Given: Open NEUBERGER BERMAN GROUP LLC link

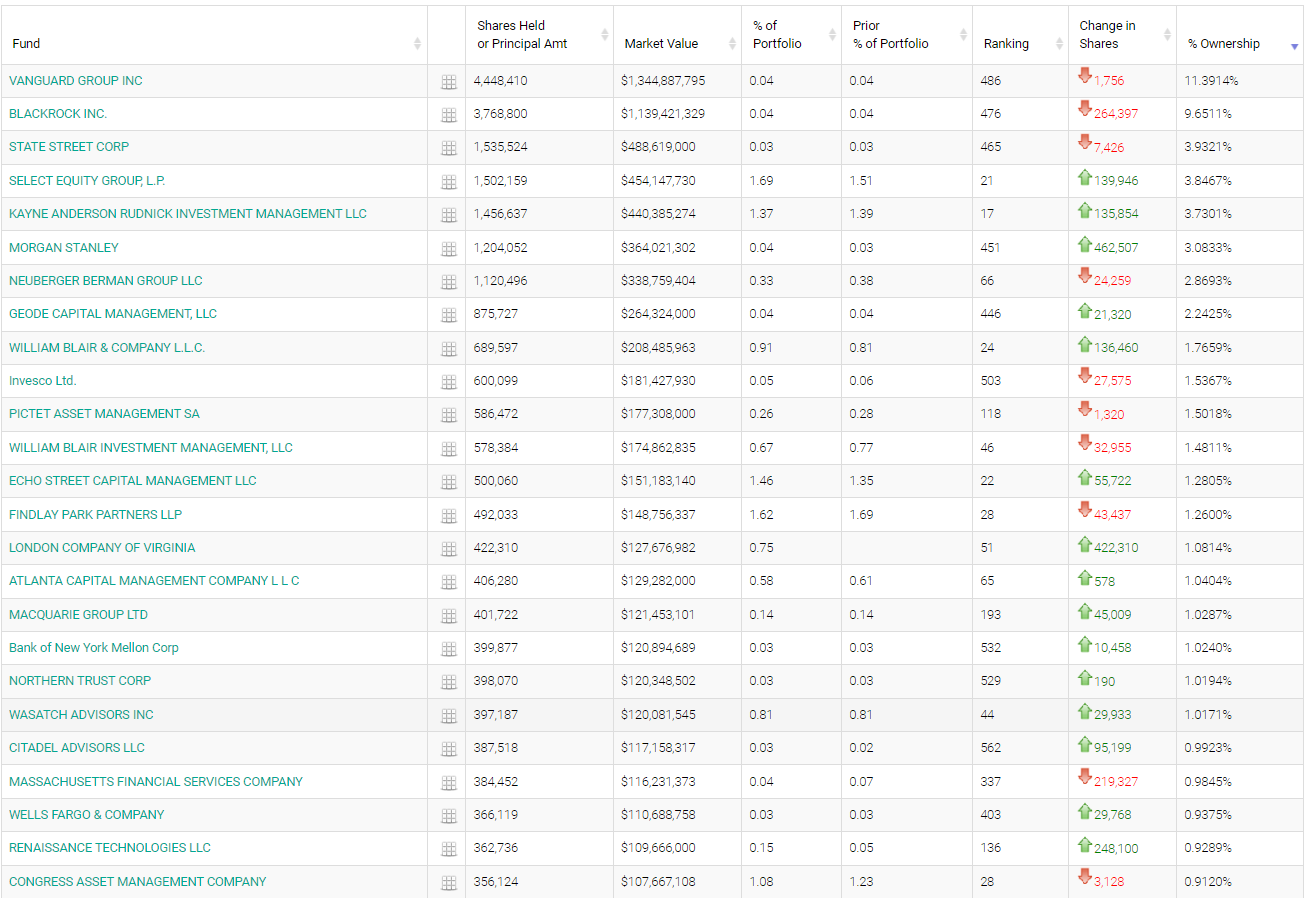Looking at the screenshot, I should [106, 281].
